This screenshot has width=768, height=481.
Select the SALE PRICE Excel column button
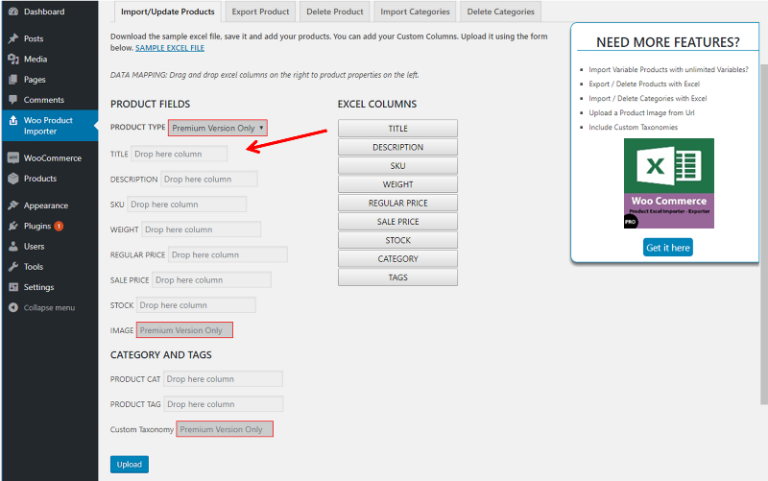[x=398, y=221]
